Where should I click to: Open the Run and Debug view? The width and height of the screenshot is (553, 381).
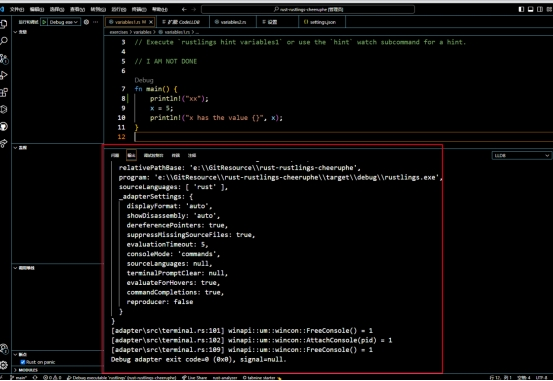click(4, 75)
